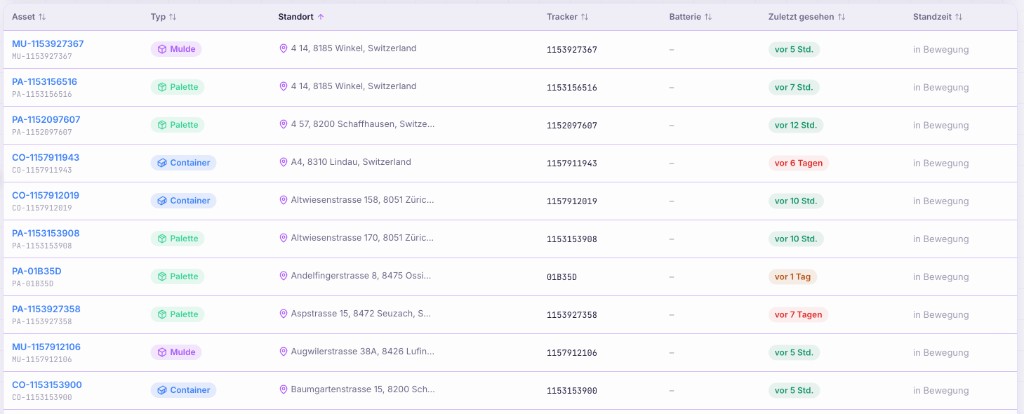This screenshot has width=1024, height=414.
Task: Click Container badge for CO-1157912019
Action: pos(184,200)
